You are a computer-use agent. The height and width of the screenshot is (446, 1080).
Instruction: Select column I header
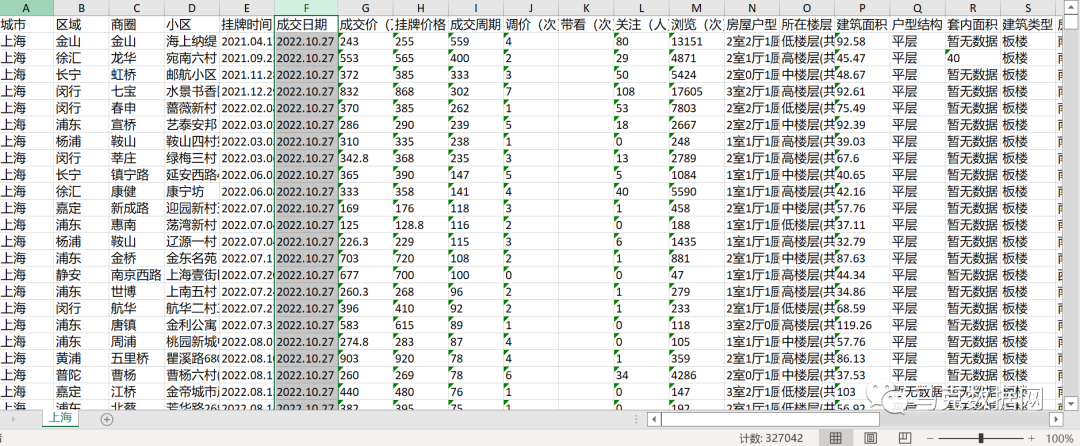click(x=475, y=8)
